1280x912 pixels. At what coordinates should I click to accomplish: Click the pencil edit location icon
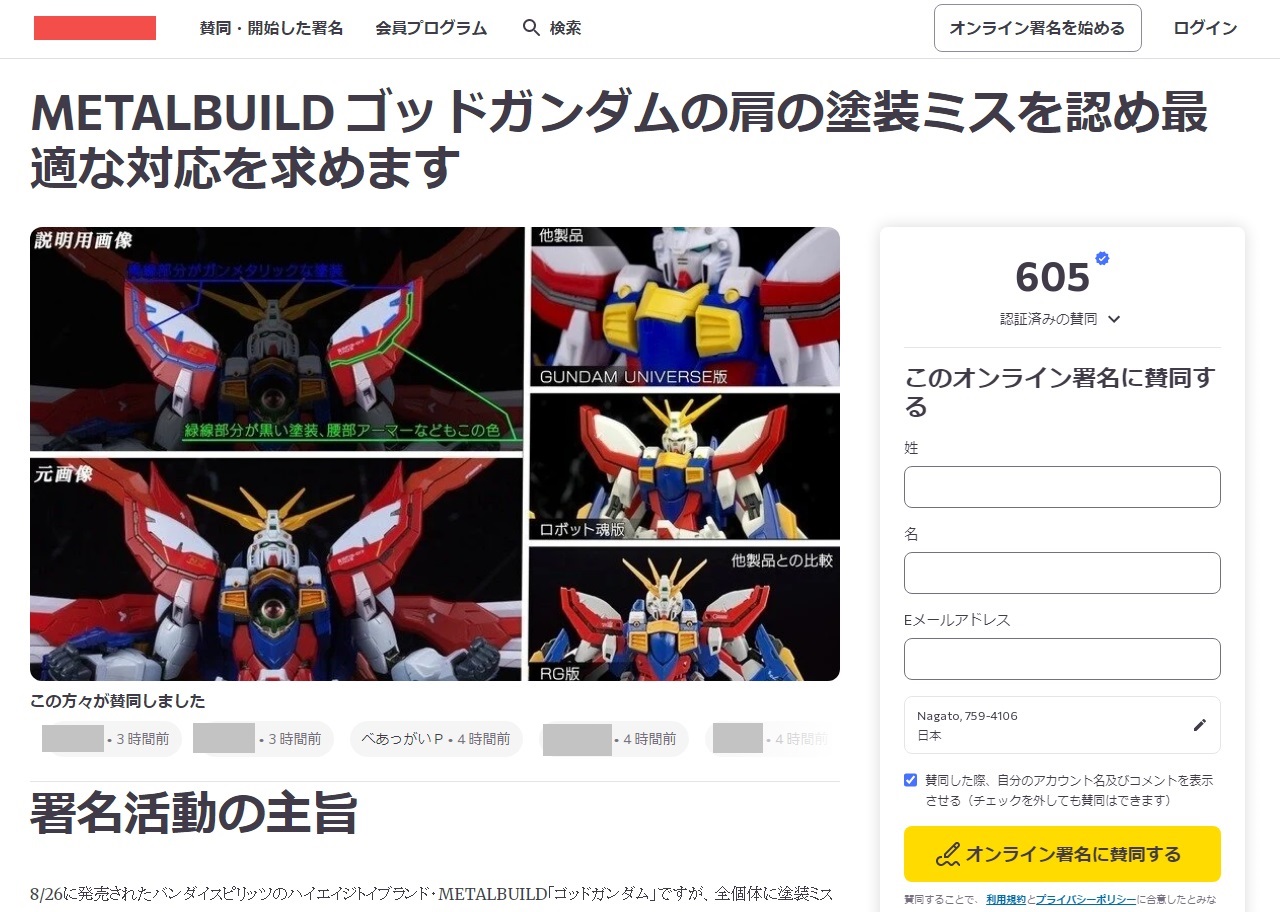pos(1200,725)
